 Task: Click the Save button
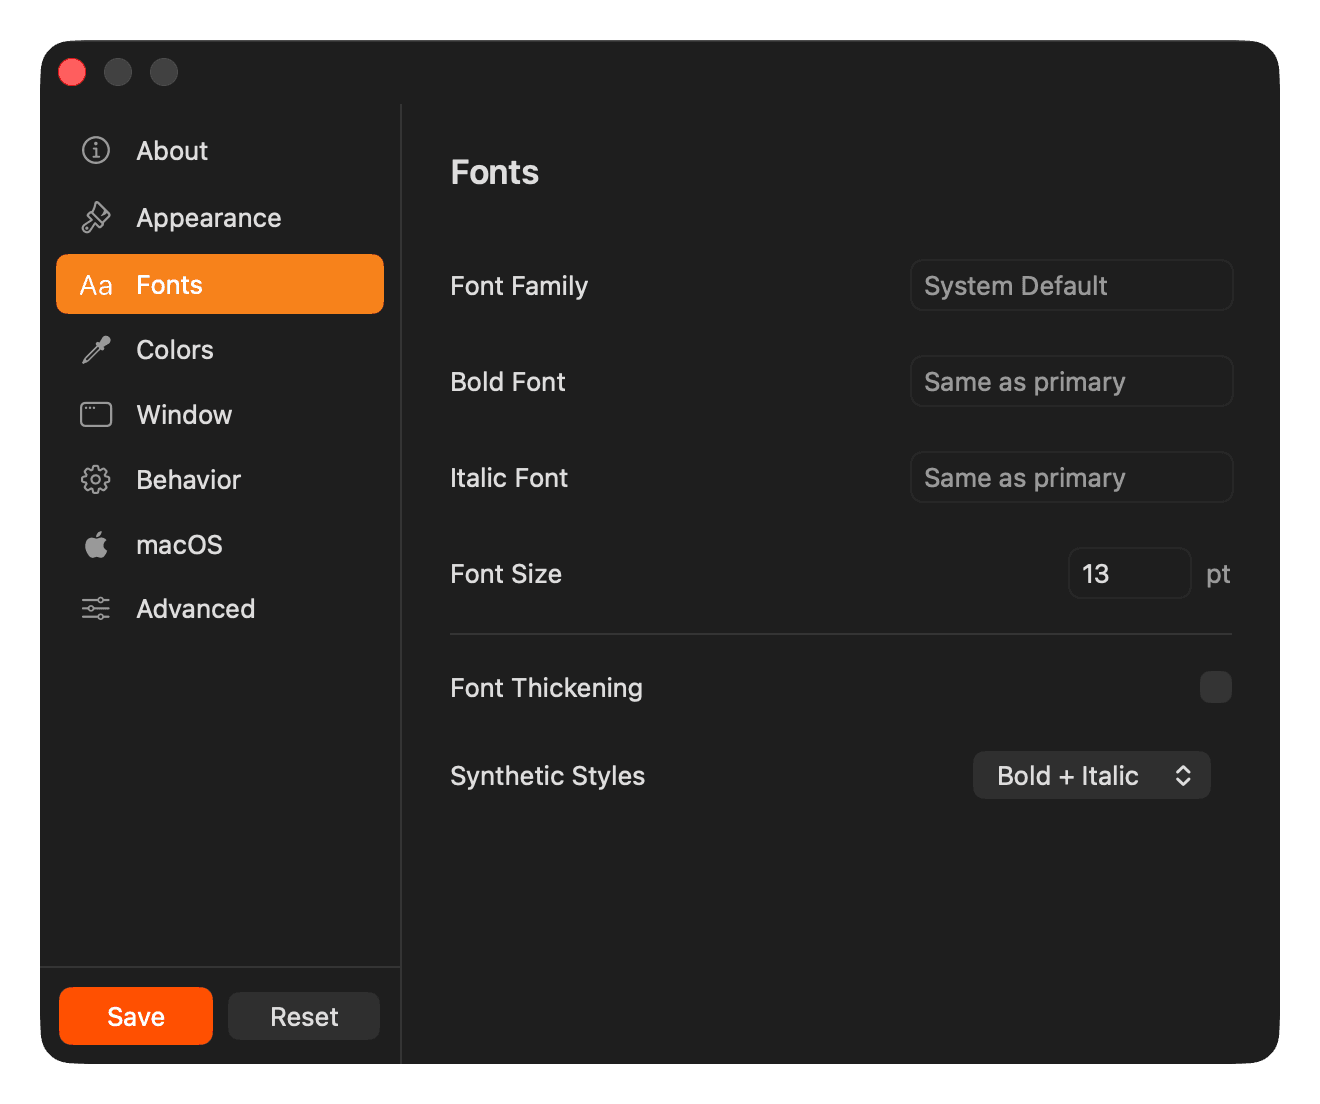coord(135,1016)
